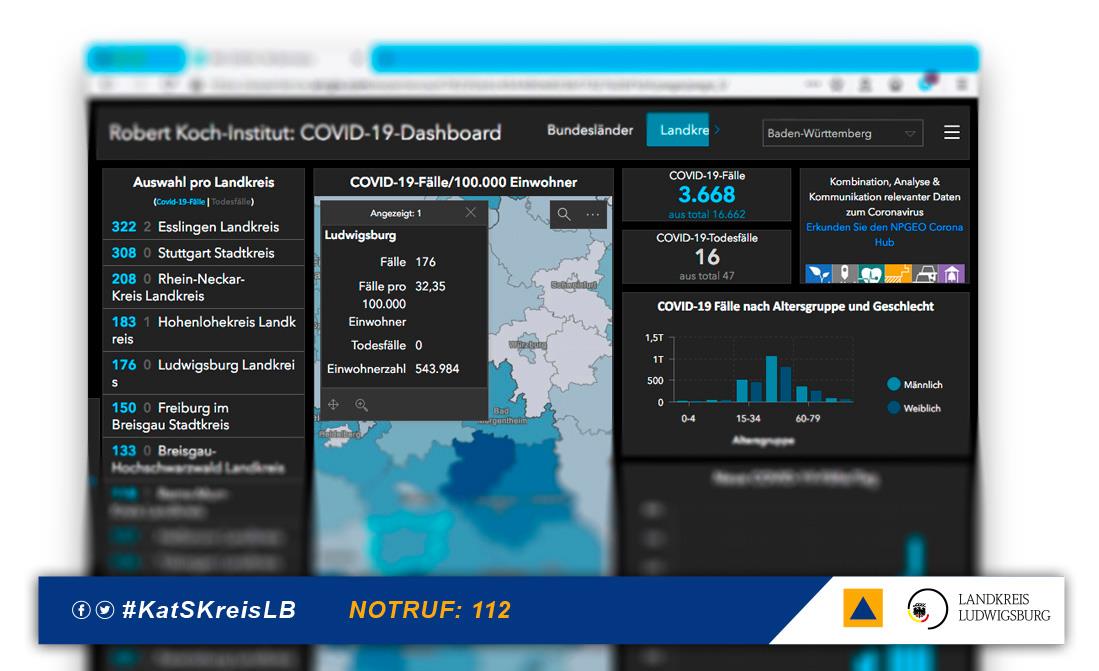Click the 'NOTRUF: 112' text

coord(430,610)
